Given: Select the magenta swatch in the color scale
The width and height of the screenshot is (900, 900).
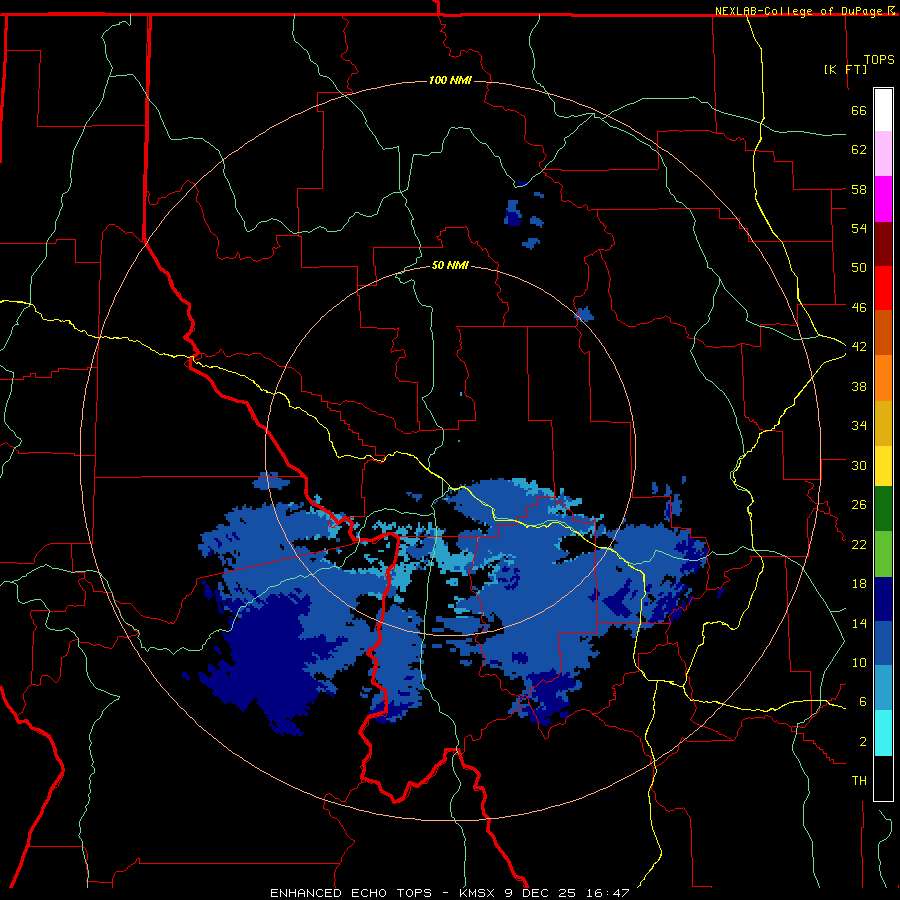Looking at the screenshot, I should point(883,199).
